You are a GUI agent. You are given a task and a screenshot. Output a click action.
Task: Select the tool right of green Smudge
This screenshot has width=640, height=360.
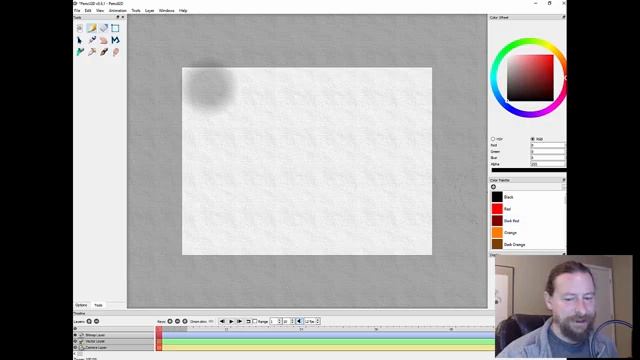pos(92,52)
